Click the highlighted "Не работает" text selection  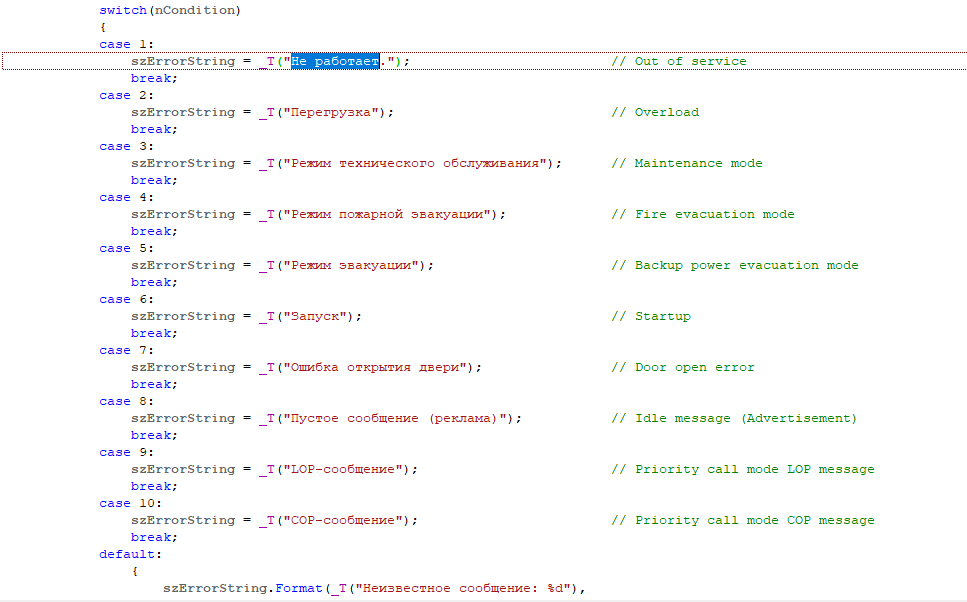(x=335, y=62)
